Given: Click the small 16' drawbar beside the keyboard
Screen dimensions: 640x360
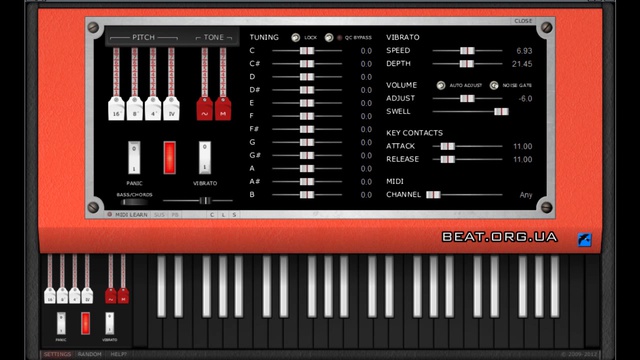Looking at the screenshot, I should tap(50, 296).
